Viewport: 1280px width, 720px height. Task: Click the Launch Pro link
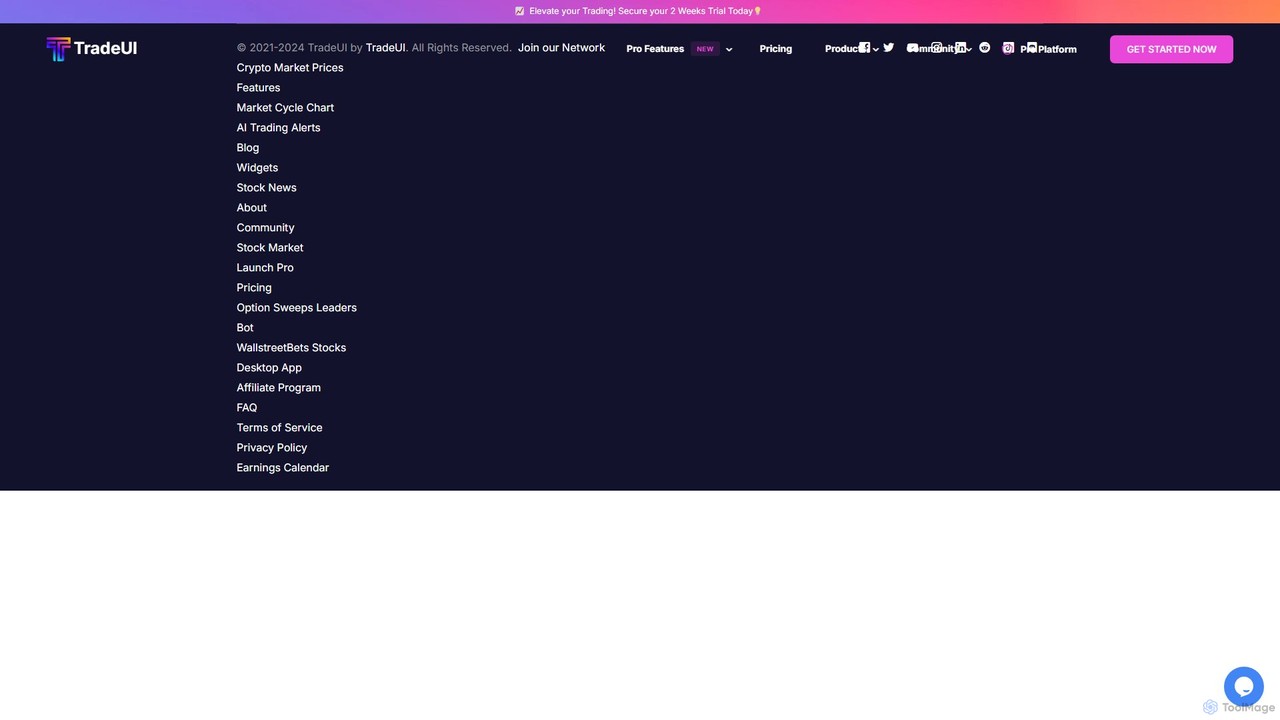pyautogui.click(x=265, y=268)
